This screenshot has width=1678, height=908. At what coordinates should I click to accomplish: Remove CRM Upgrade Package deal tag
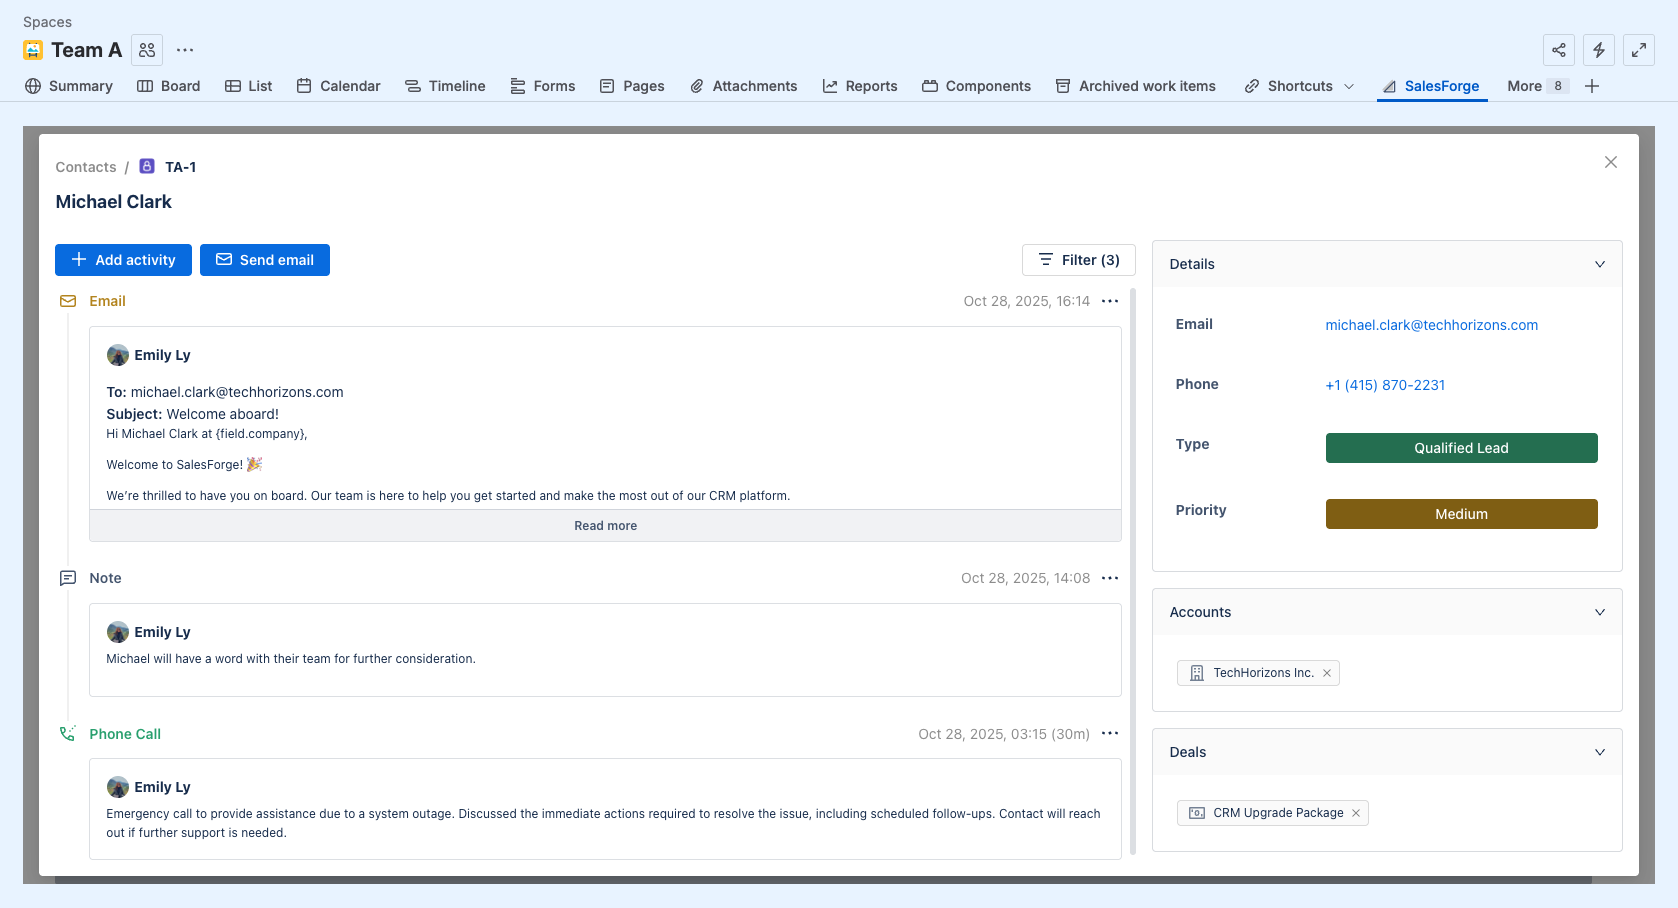pyautogui.click(x=1356, y=813)
